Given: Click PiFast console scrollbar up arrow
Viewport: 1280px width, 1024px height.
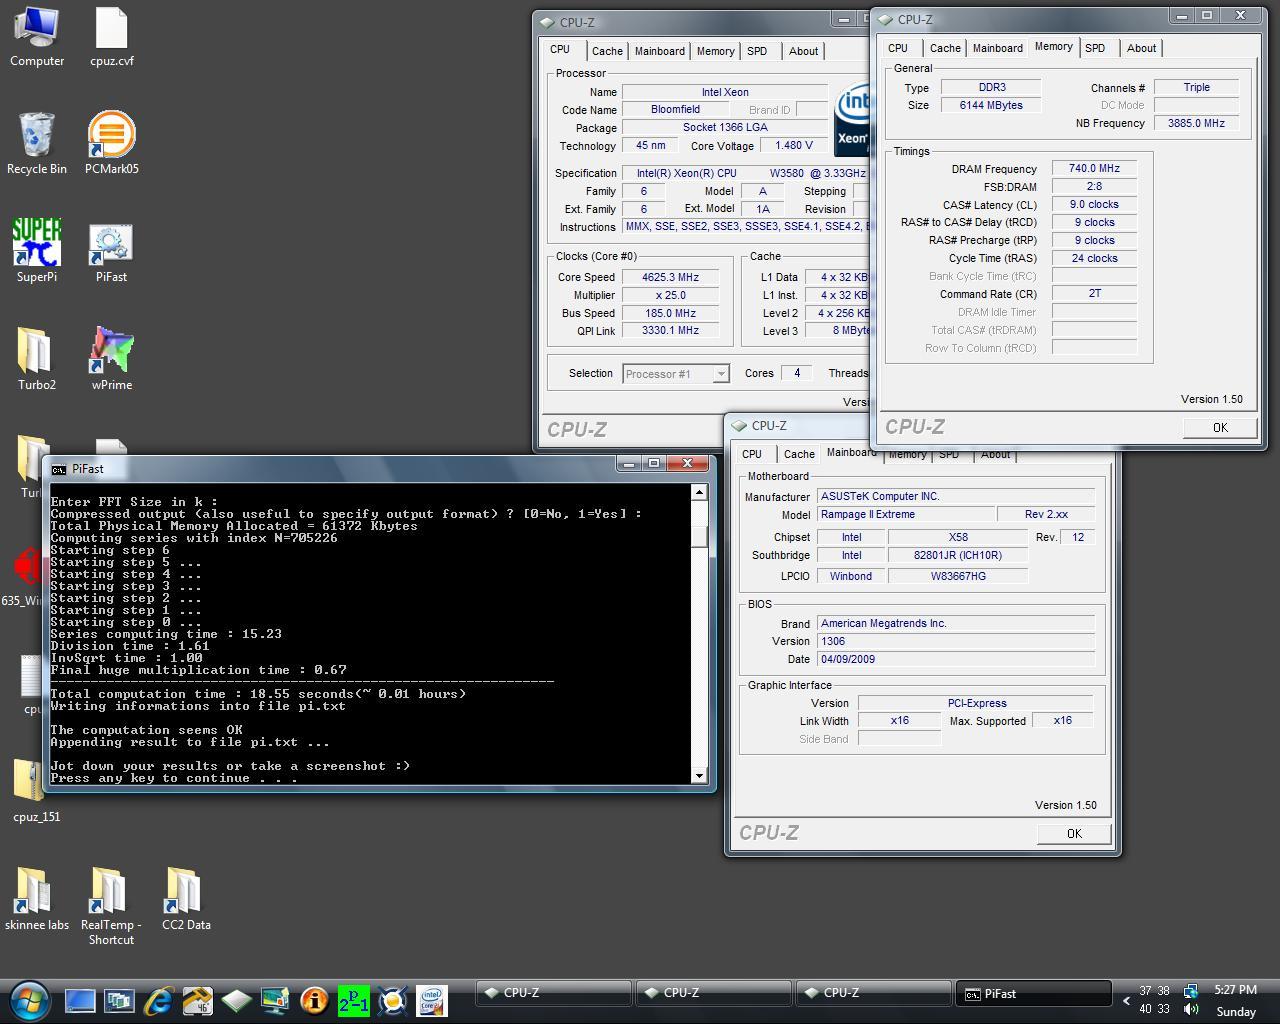Looking at the screenshot, I should tap(699, 492).
